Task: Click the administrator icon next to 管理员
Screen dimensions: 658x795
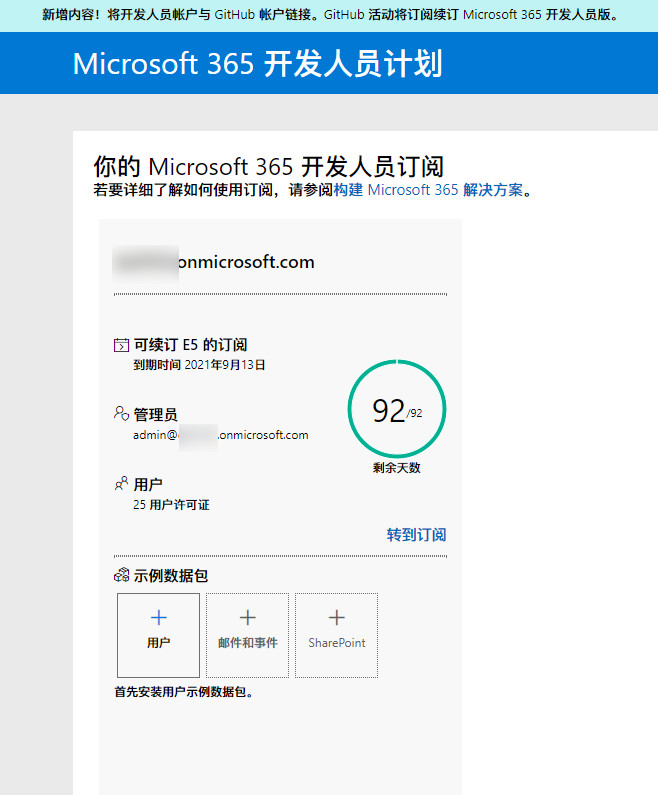Action: [121, 413]
